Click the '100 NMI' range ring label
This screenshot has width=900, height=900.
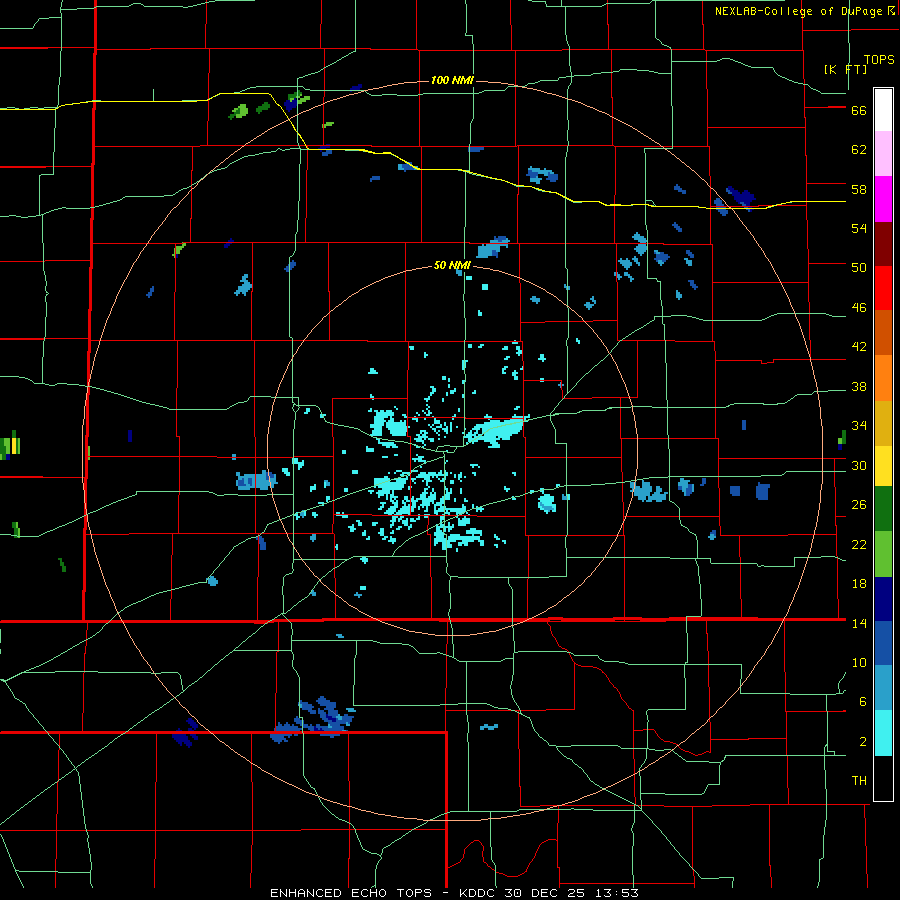tap(452, 80)
